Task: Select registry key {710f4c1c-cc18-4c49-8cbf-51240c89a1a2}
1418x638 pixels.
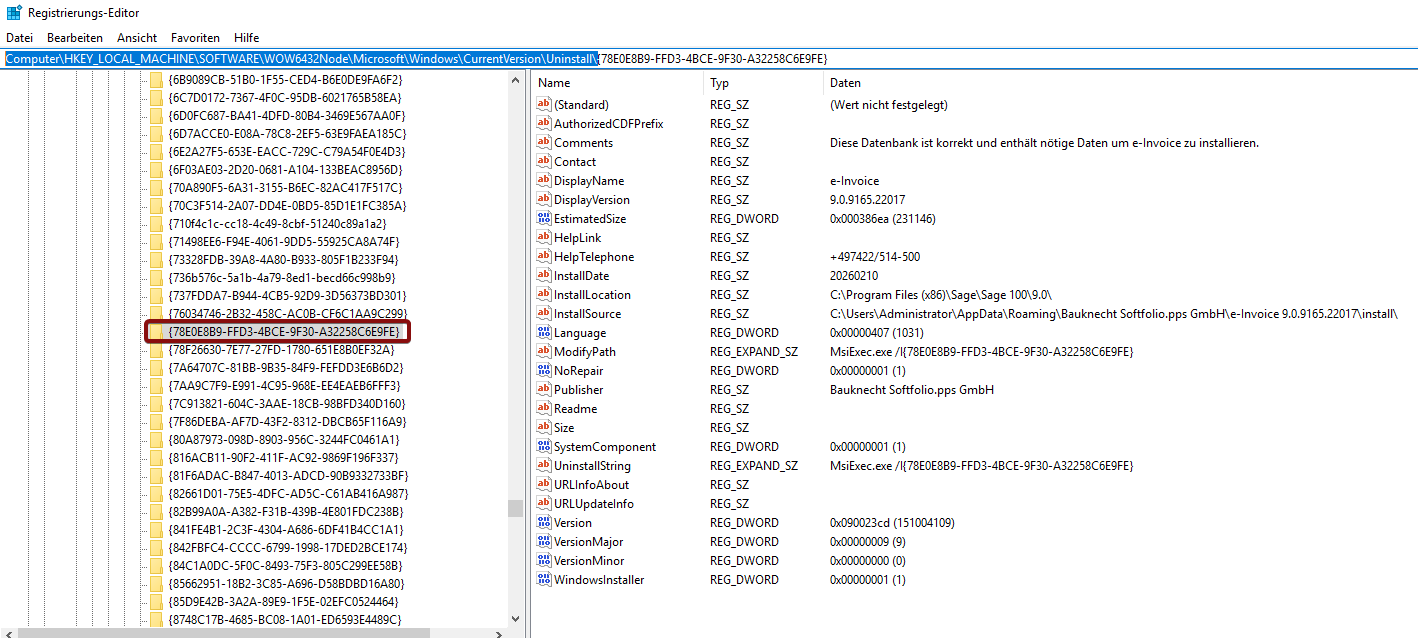Action: pyautogui.click(x=277, y=224)
